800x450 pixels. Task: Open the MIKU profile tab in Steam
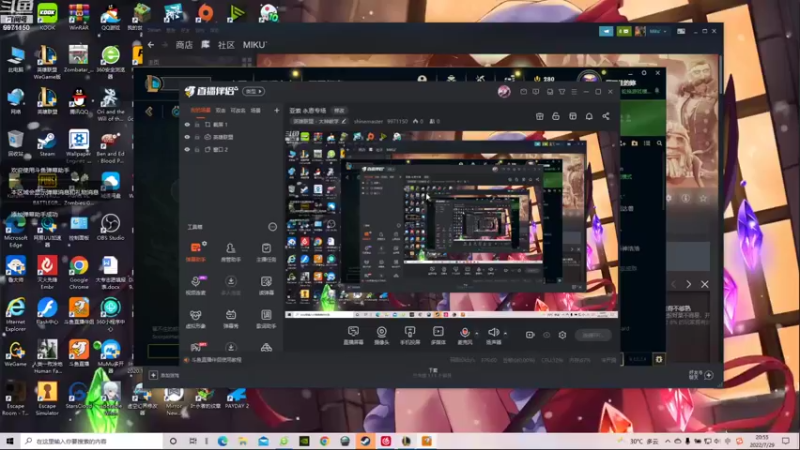254,45
